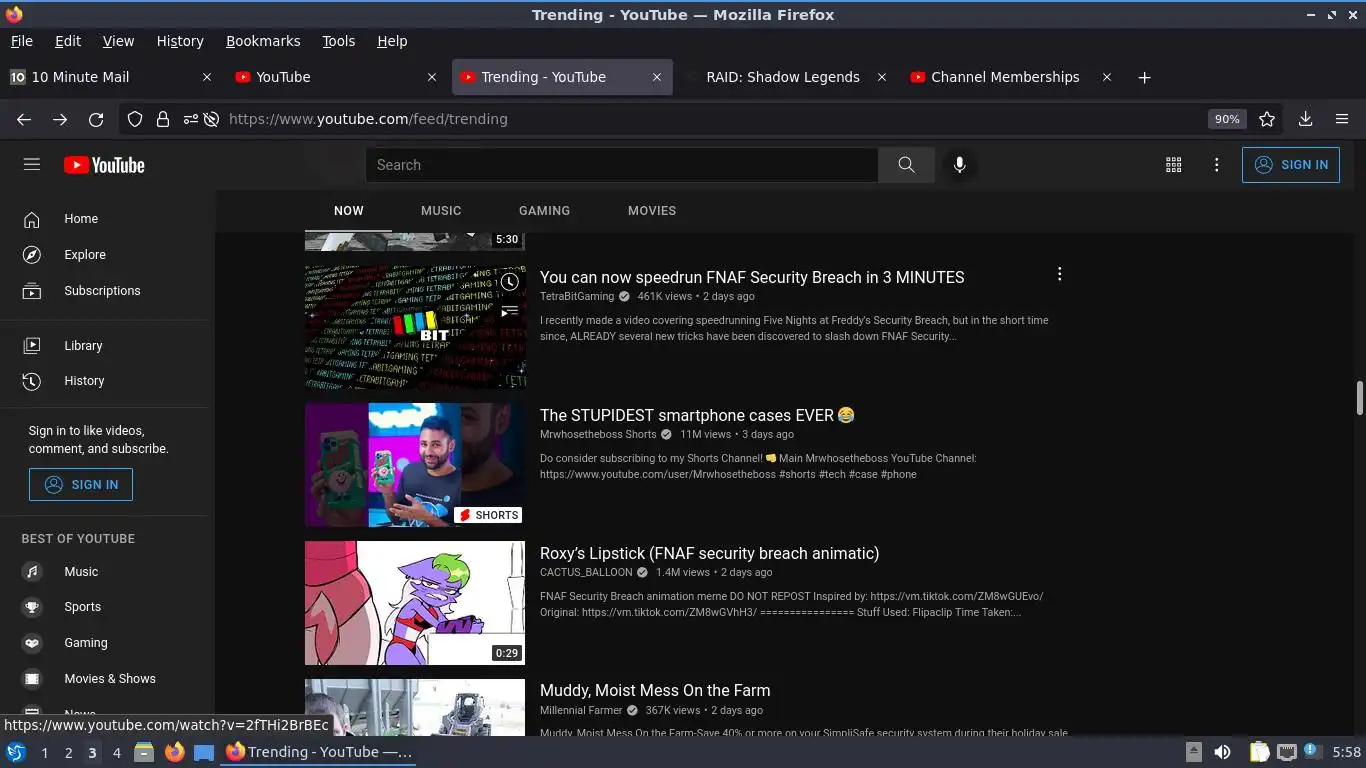1366x768 pixels.
Task: Click Add to queue icon on FNAF speedrun thumbnail
Action: [510, 311]
